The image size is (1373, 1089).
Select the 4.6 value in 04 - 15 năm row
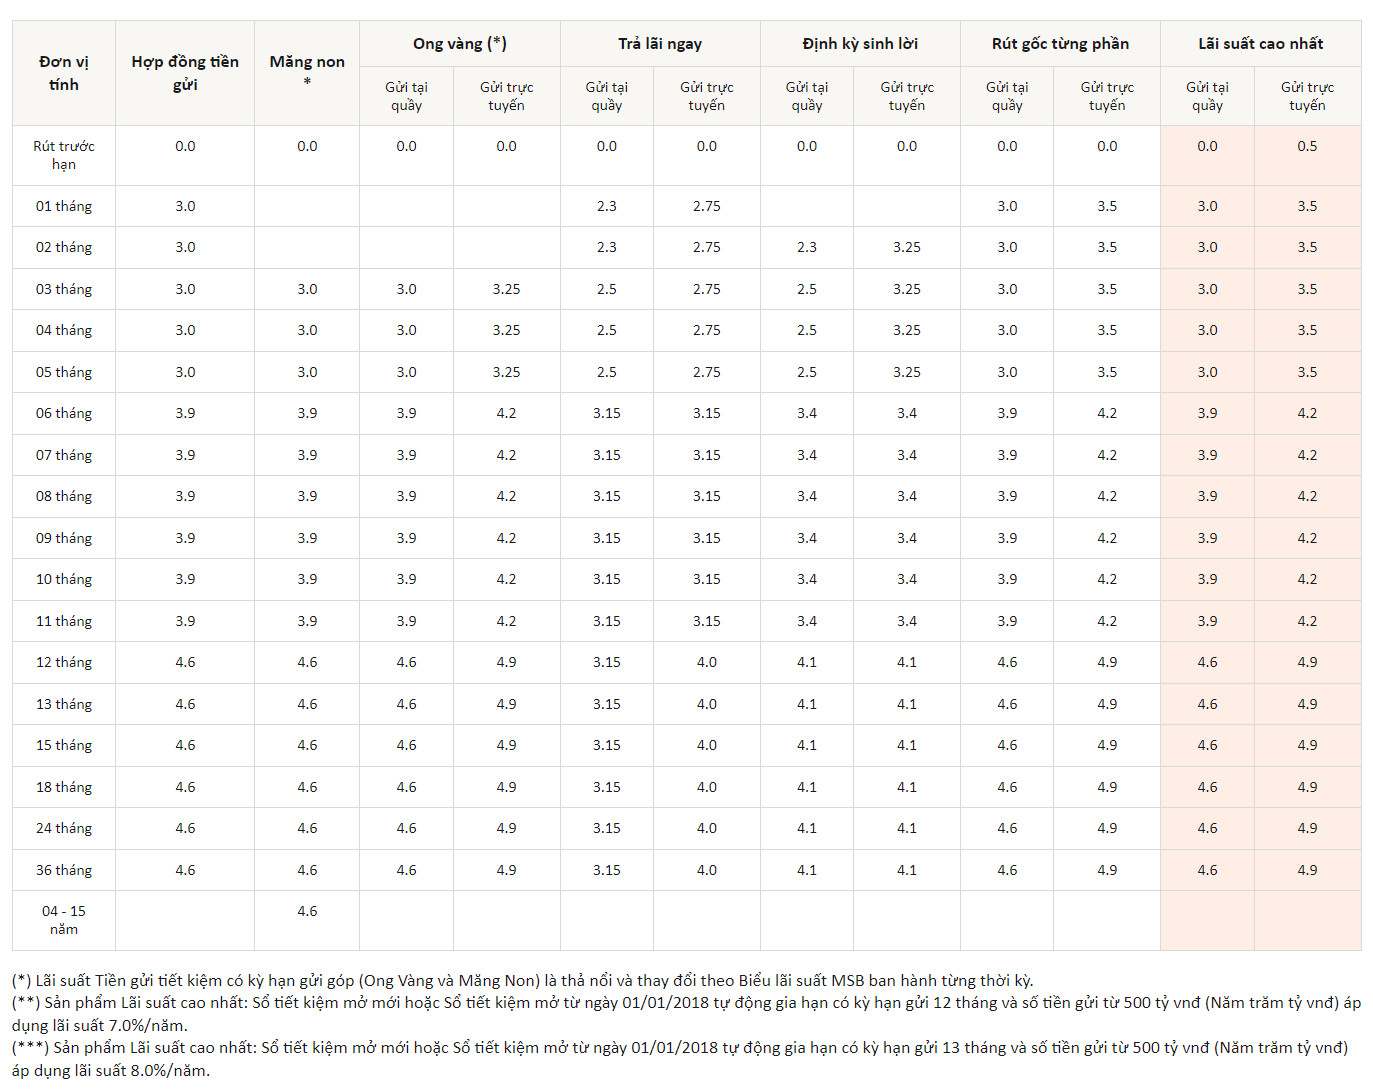307,911
